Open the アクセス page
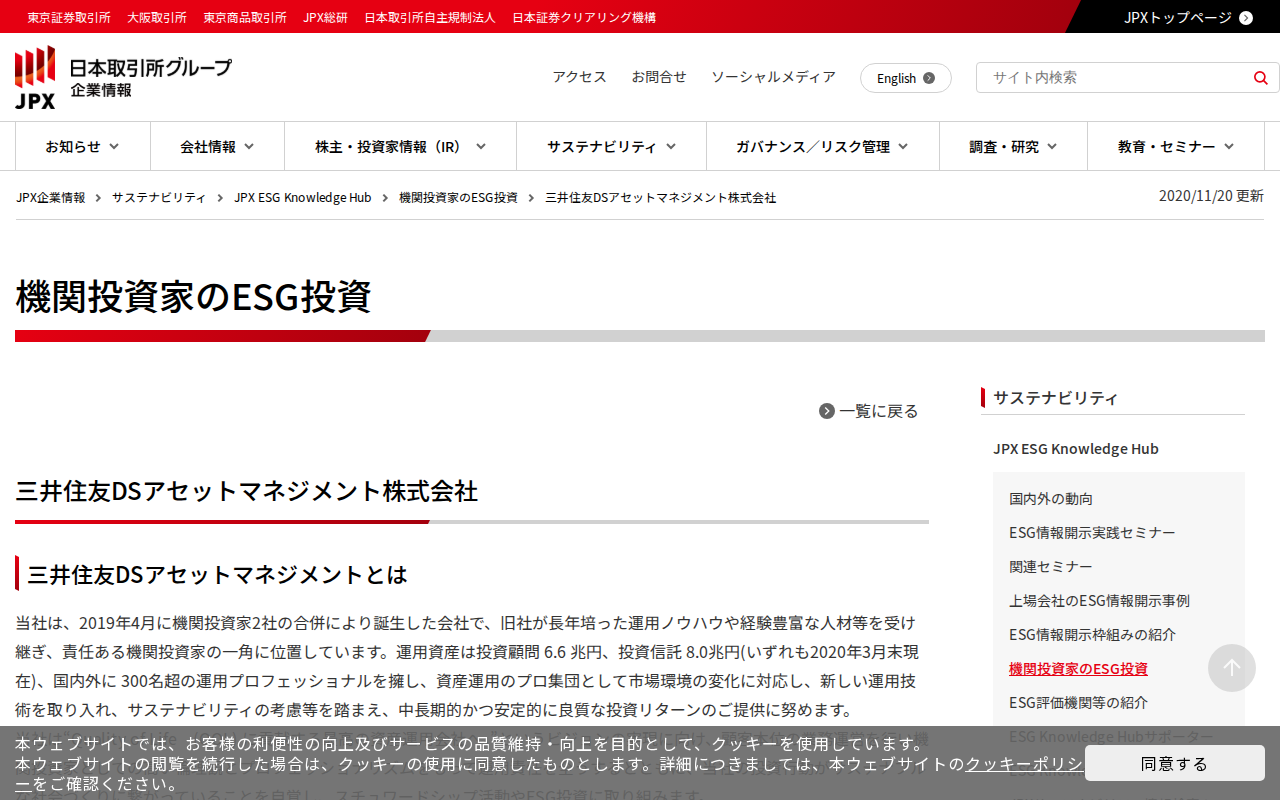Viewport: 1280px width, 800px height. (580, 77)
